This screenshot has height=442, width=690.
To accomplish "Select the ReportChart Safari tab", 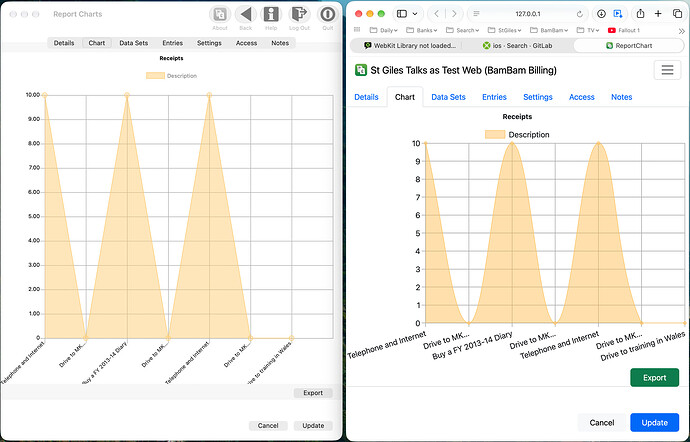I will (x=629, y=45).
